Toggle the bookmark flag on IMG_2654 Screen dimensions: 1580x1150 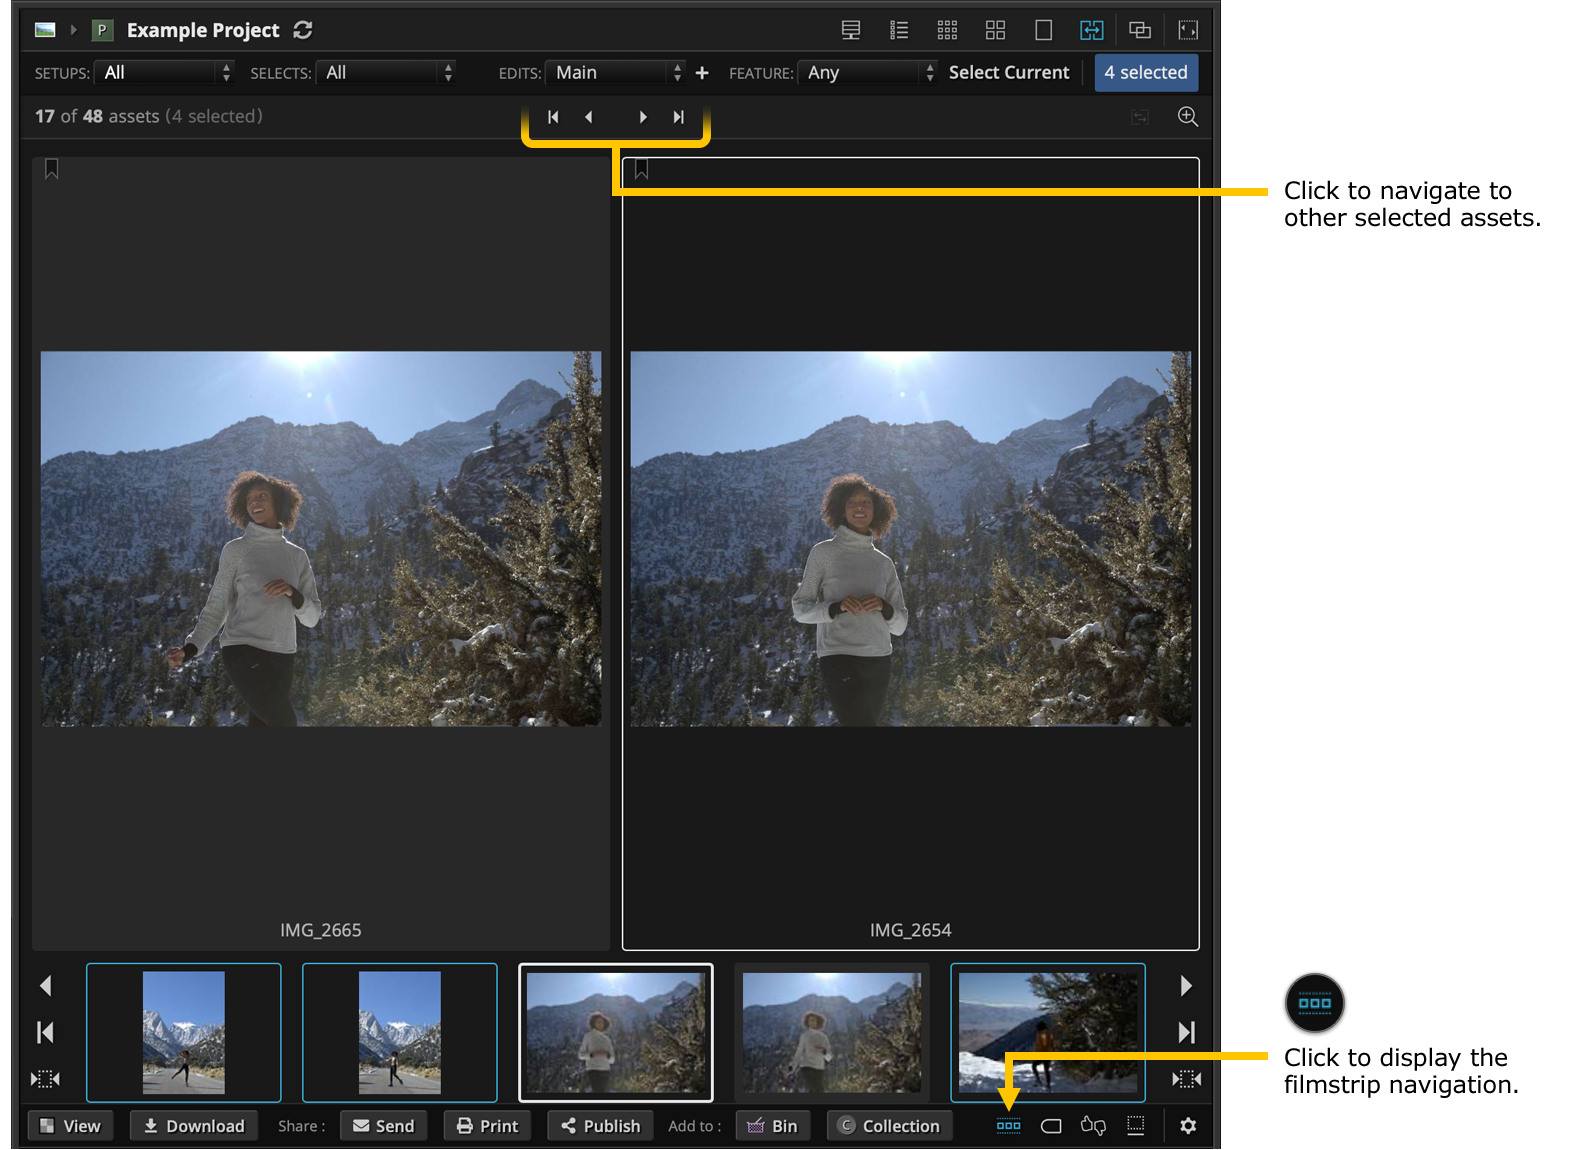(642, 169)
